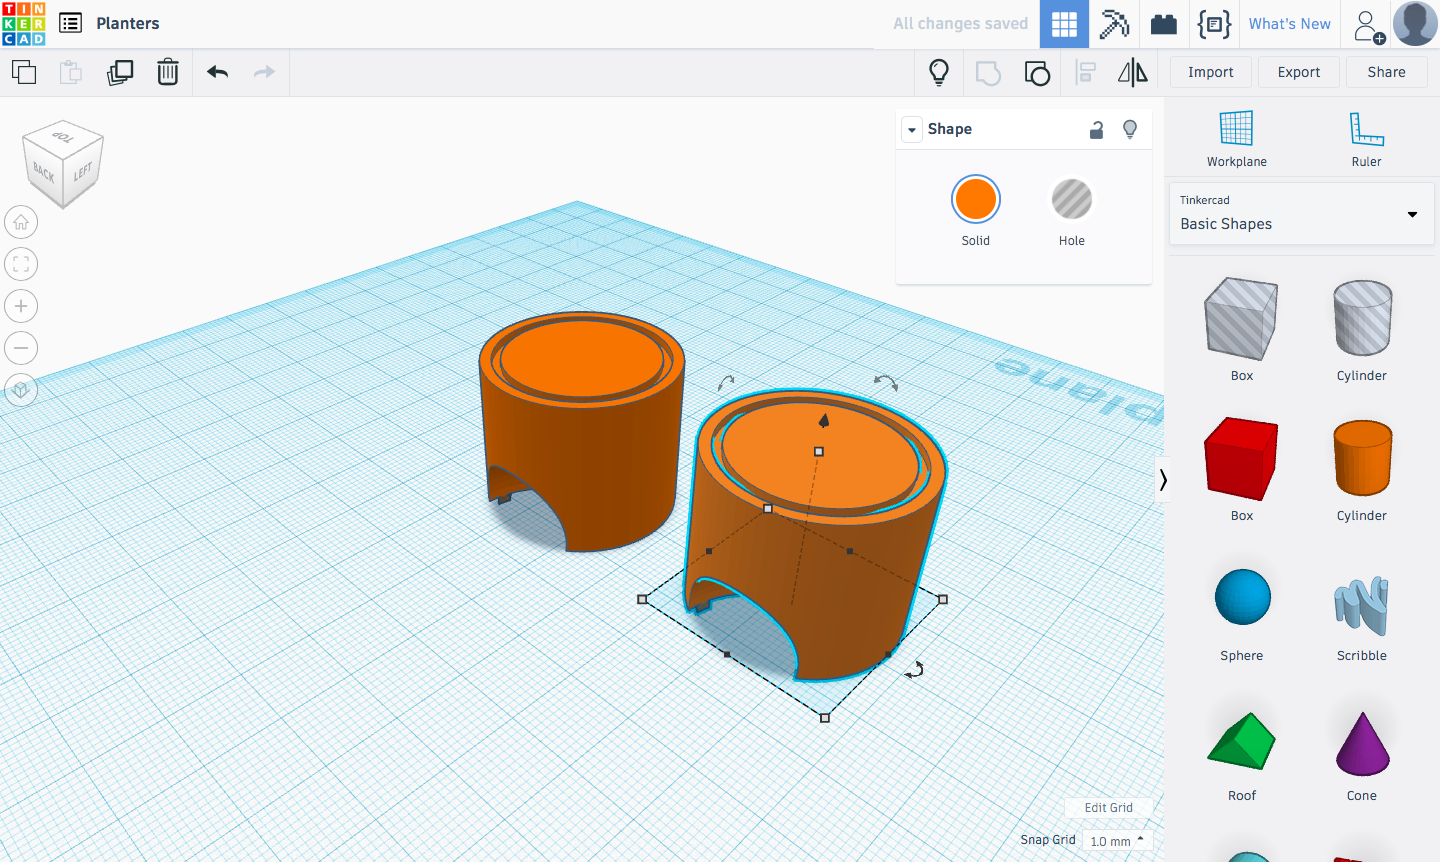Click the Share button
The width and height of the screenshot is (1440, 862).
(1387, 72)
